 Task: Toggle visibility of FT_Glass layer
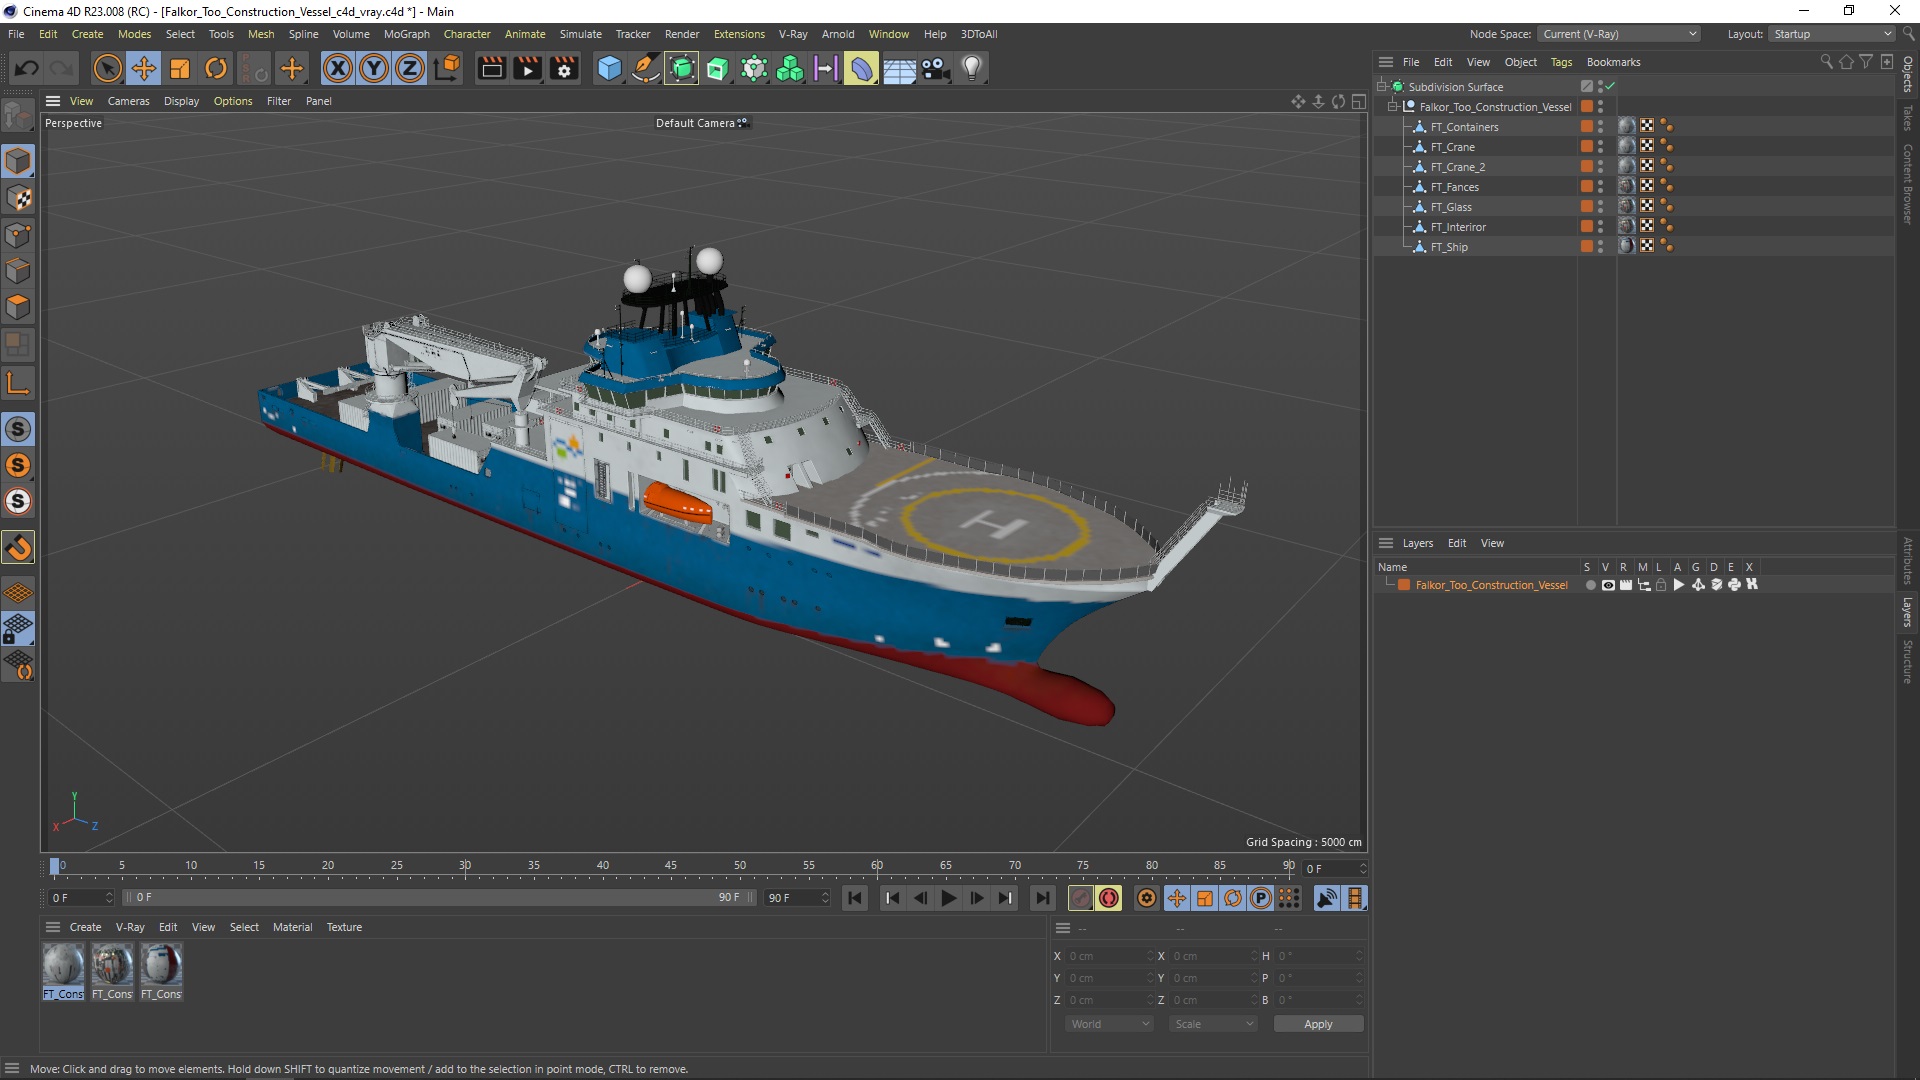tap(1601, 203)
